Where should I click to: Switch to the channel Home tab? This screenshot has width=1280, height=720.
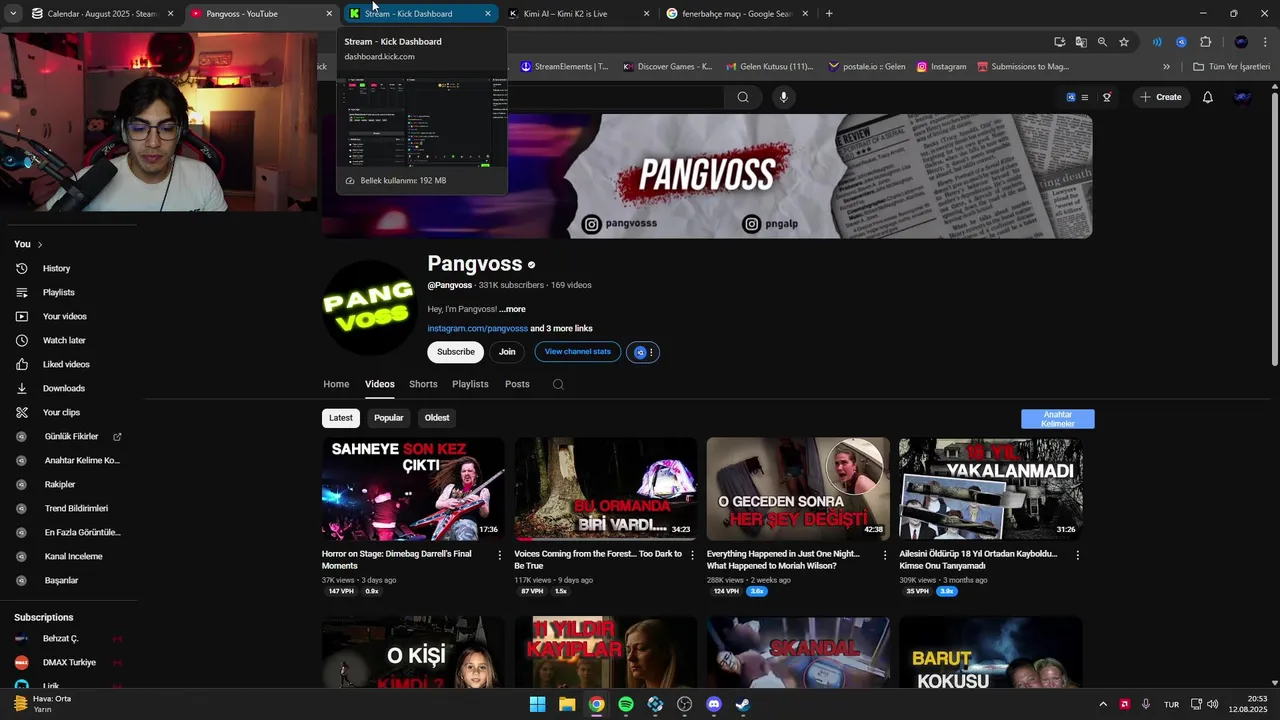click(x=336, y=384)
